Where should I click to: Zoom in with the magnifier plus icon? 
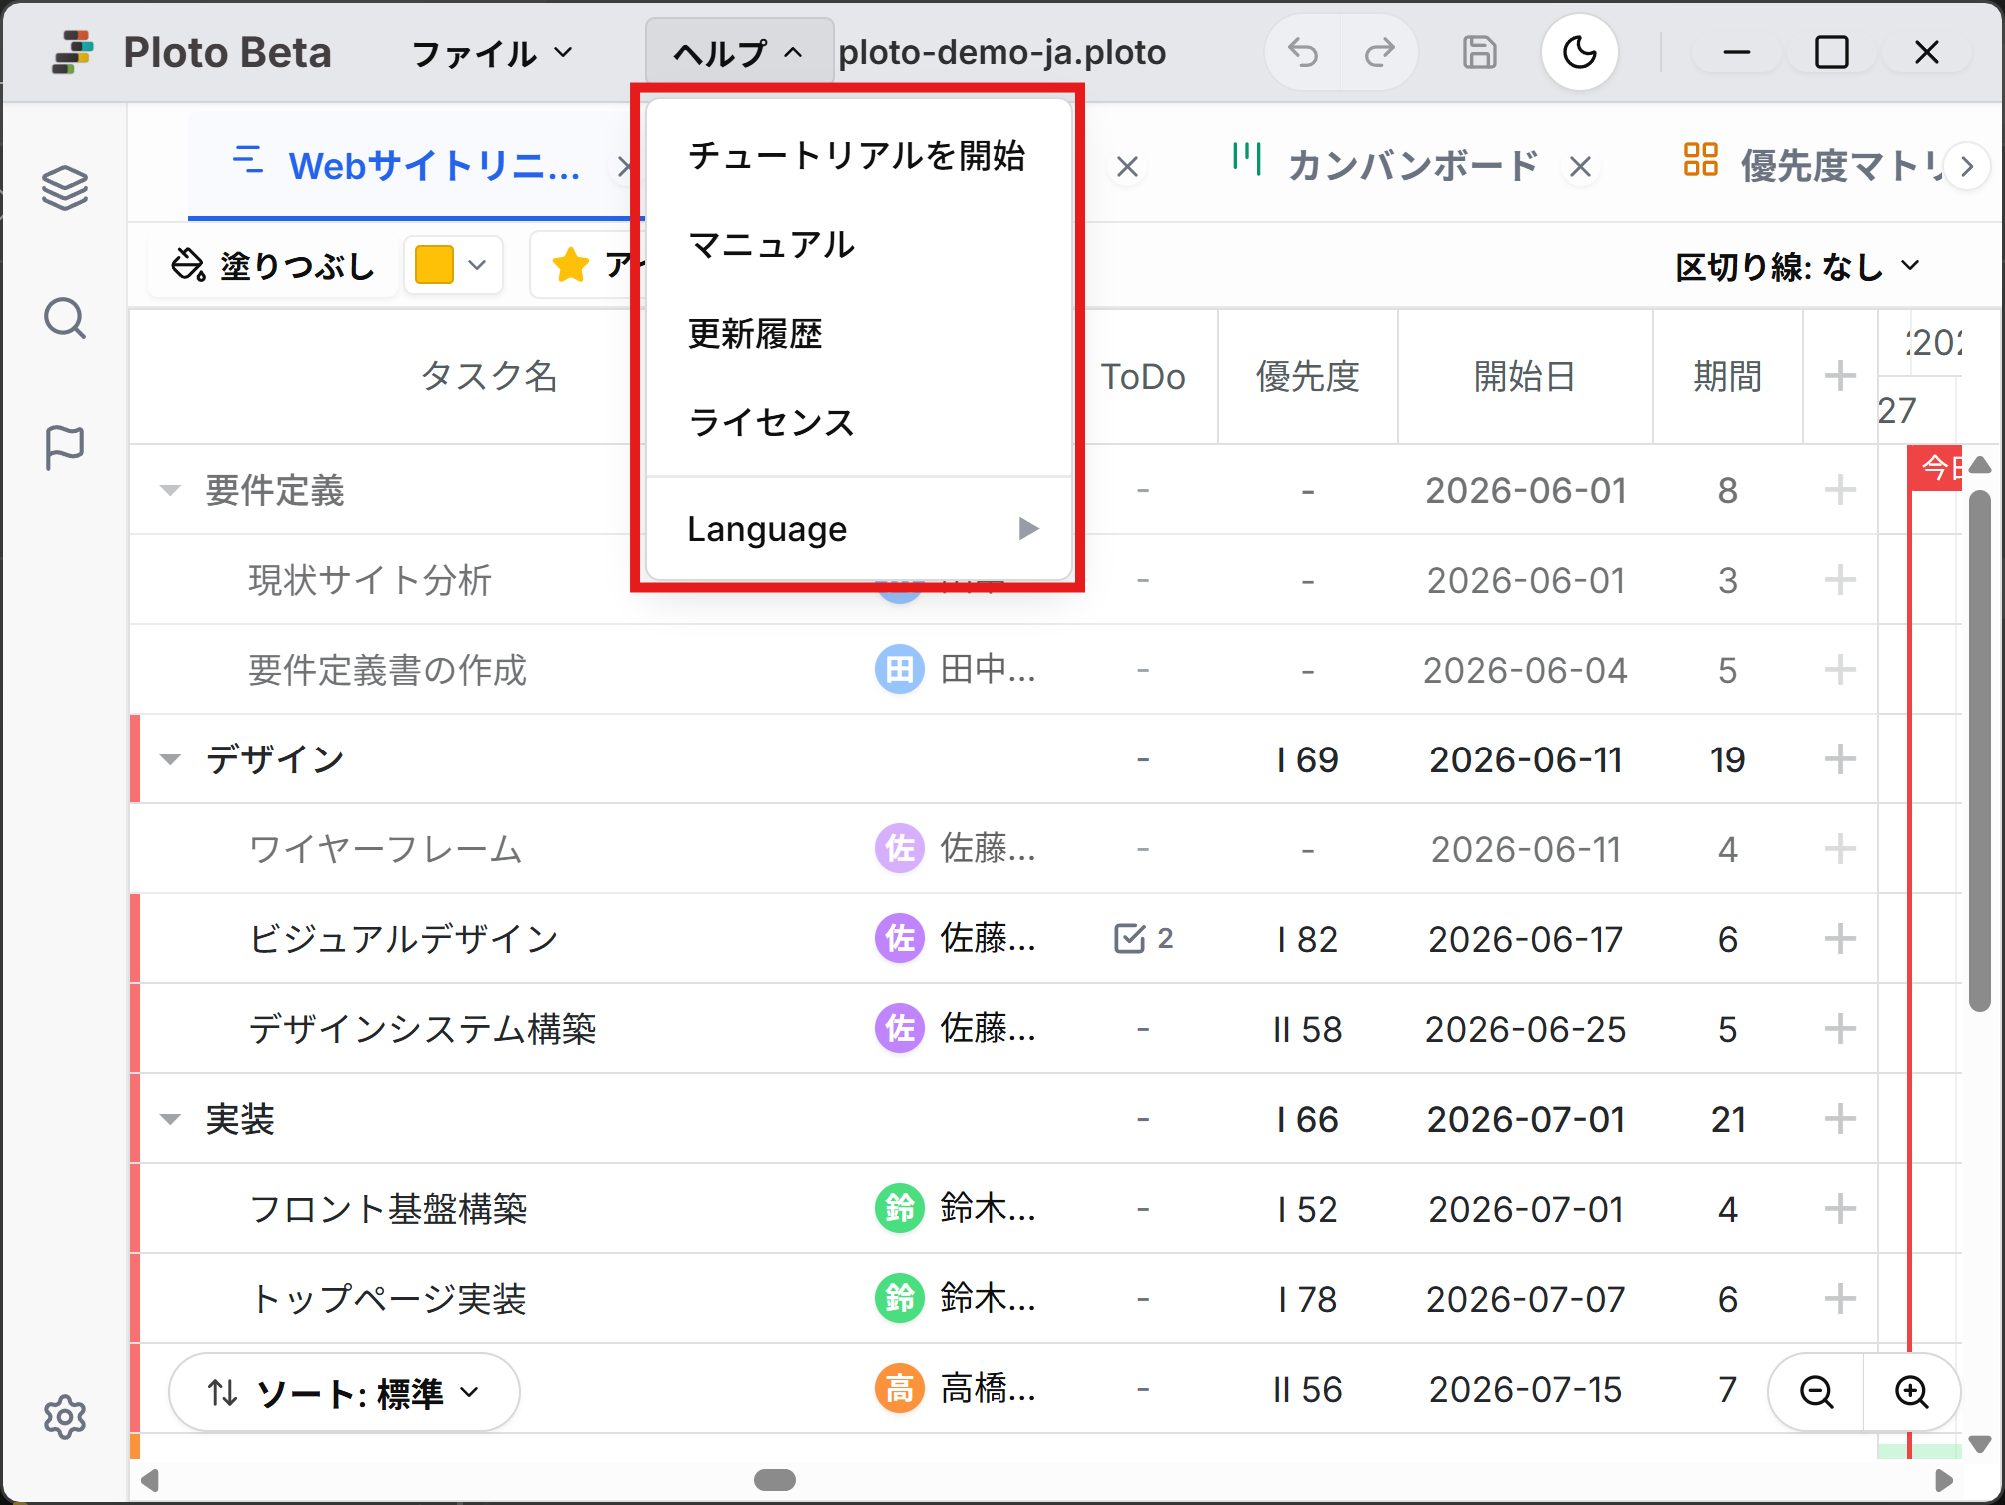pyautogui.click(x=1911, y=1391)
